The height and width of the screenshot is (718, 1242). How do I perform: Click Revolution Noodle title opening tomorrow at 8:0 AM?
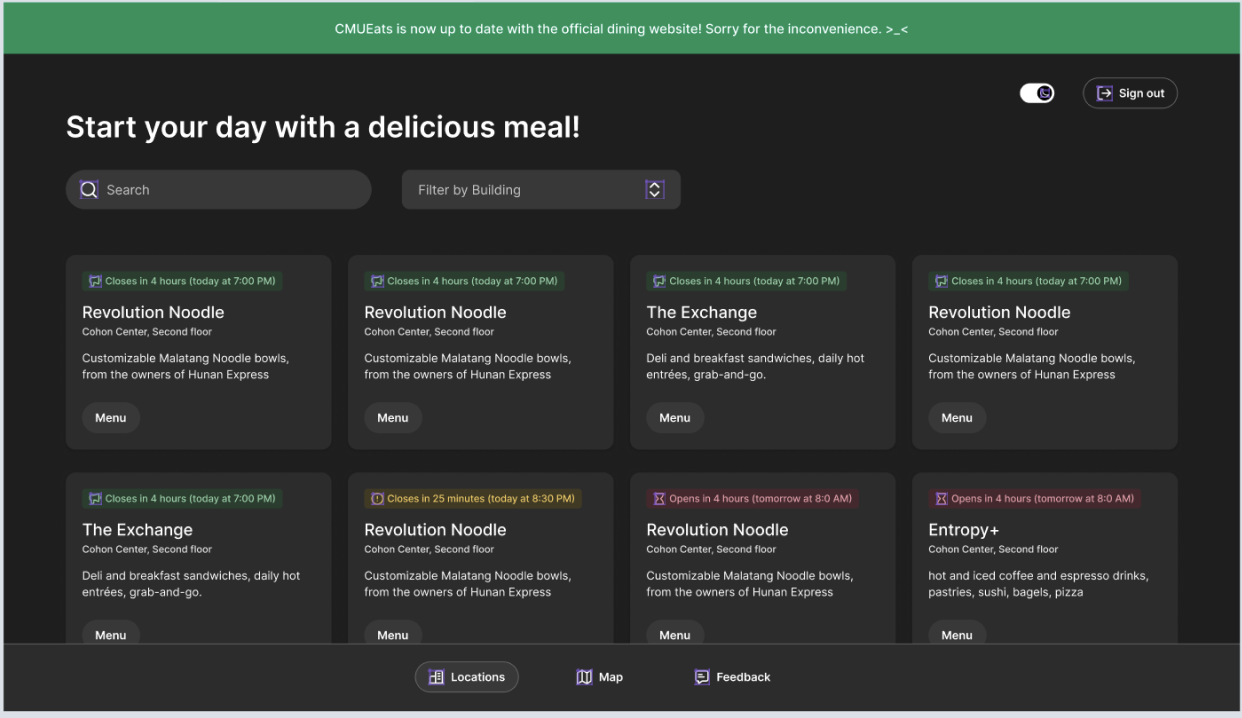click(717, 530)
